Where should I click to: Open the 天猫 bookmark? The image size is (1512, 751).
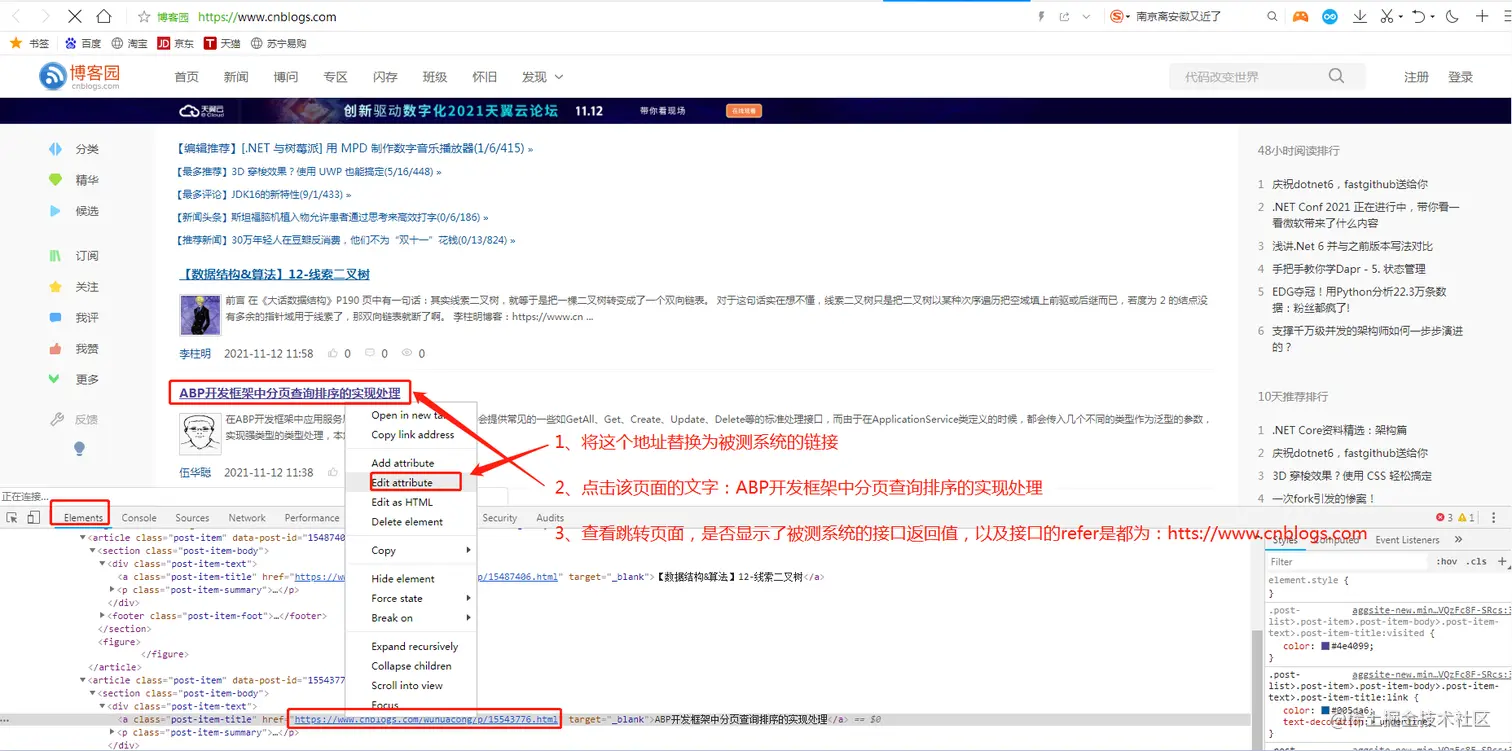click(x=222, y=43)
